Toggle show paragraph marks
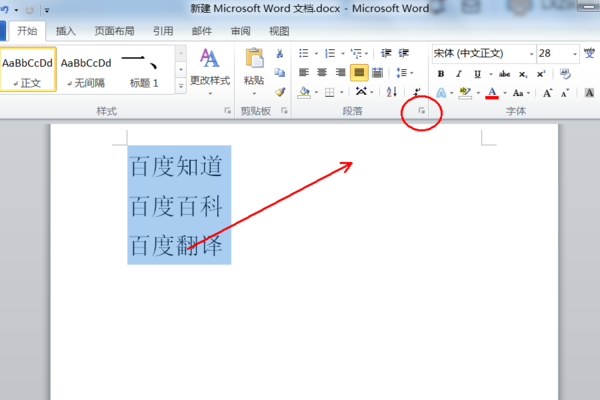This screenshot has height=400, width=600. point(417,92)
